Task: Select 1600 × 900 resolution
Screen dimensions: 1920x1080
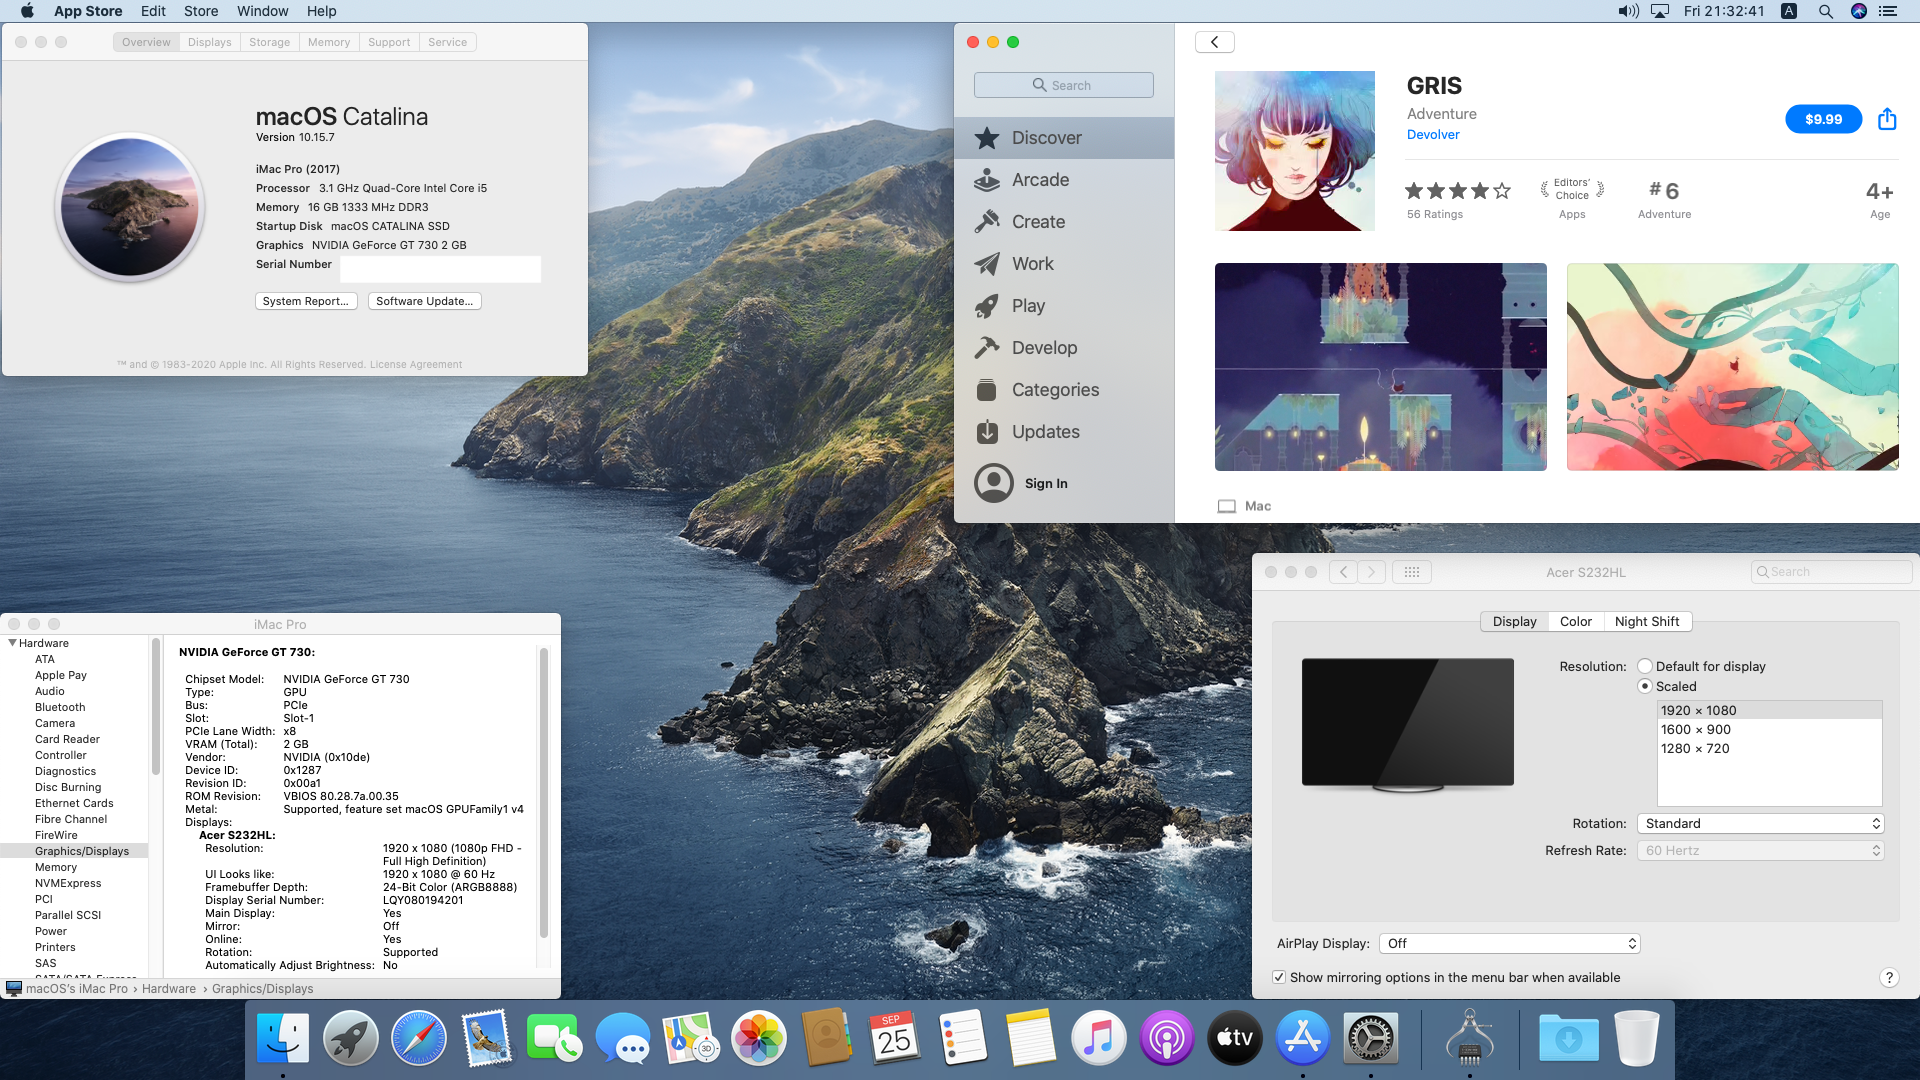Action: (x=1770, y=730)
